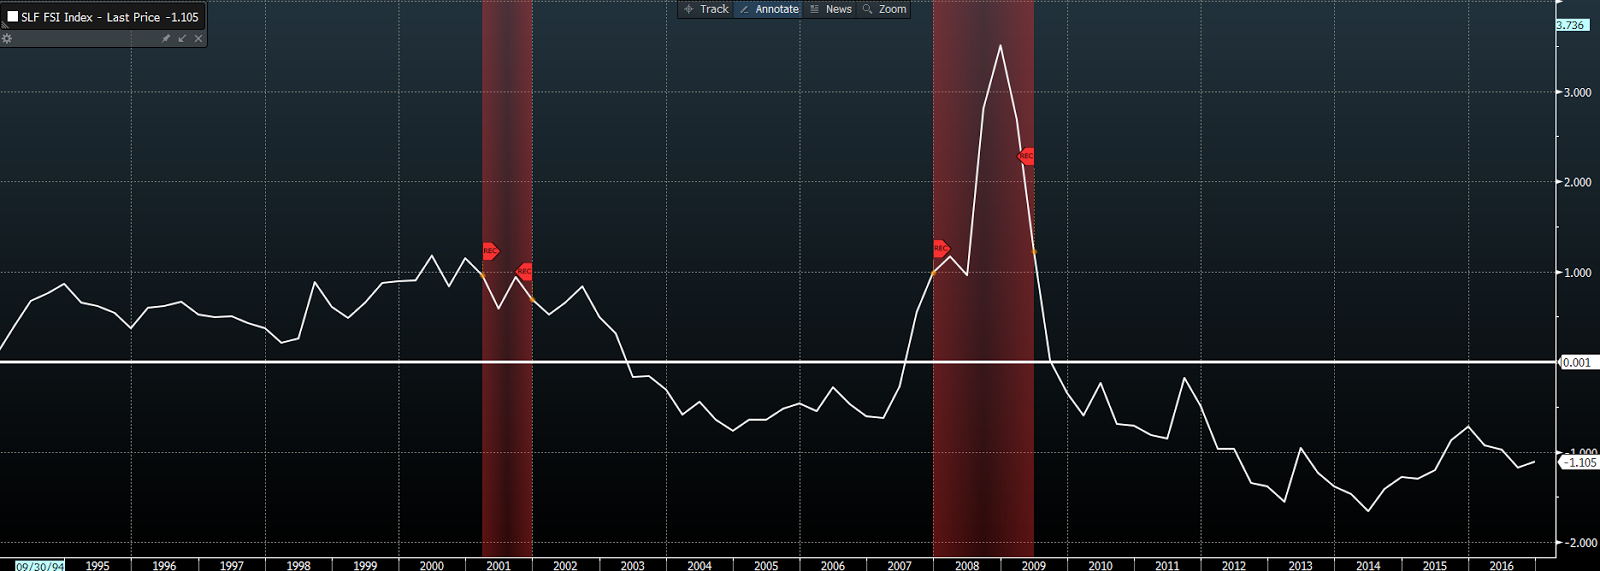The image size is (1600, 571).
Task: Click the 2000 x-axis year label
Action: pos(432,565)
